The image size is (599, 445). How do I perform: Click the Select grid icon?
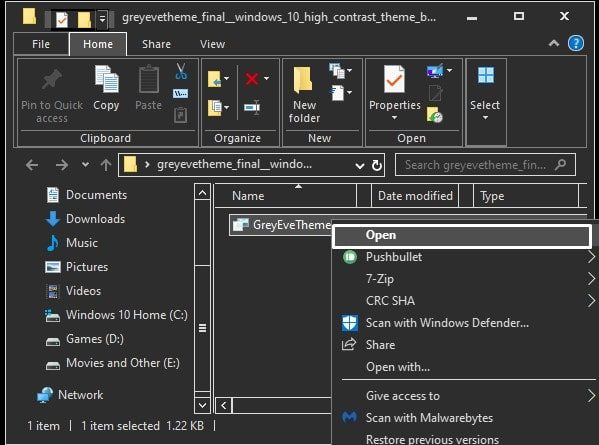(x=486, y=75)
